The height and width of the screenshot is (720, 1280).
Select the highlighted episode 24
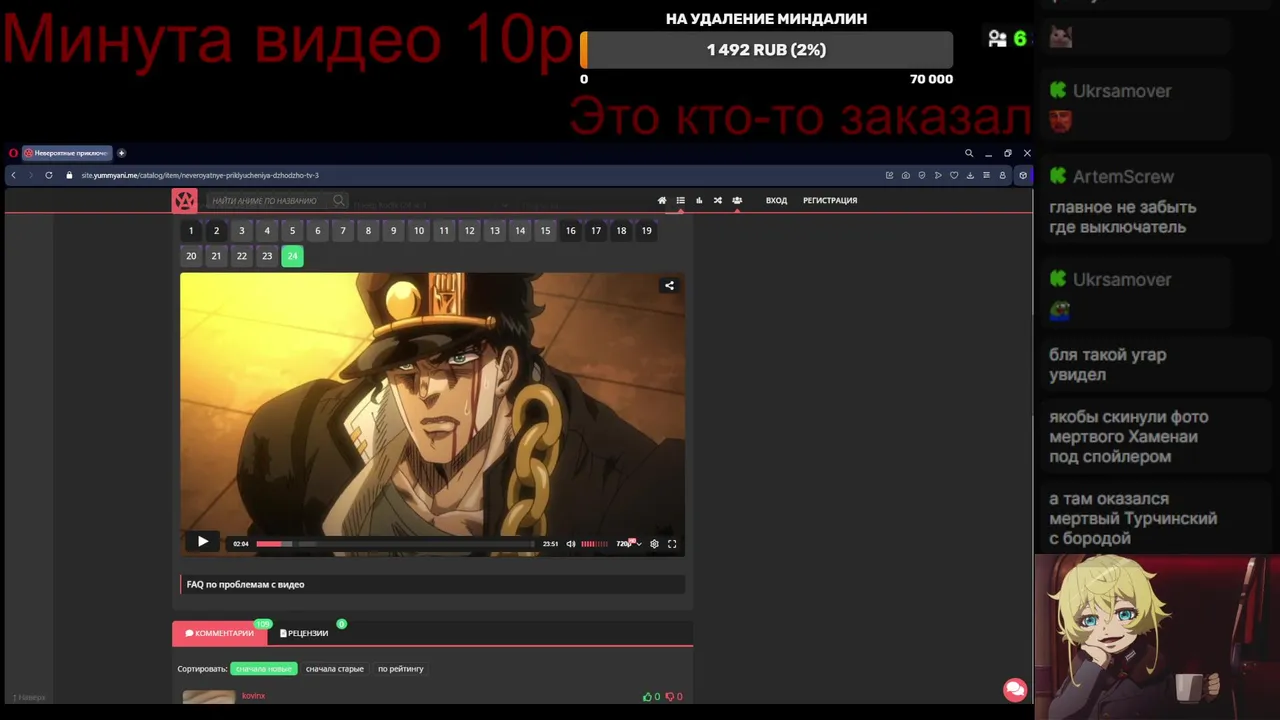[292, 256]
